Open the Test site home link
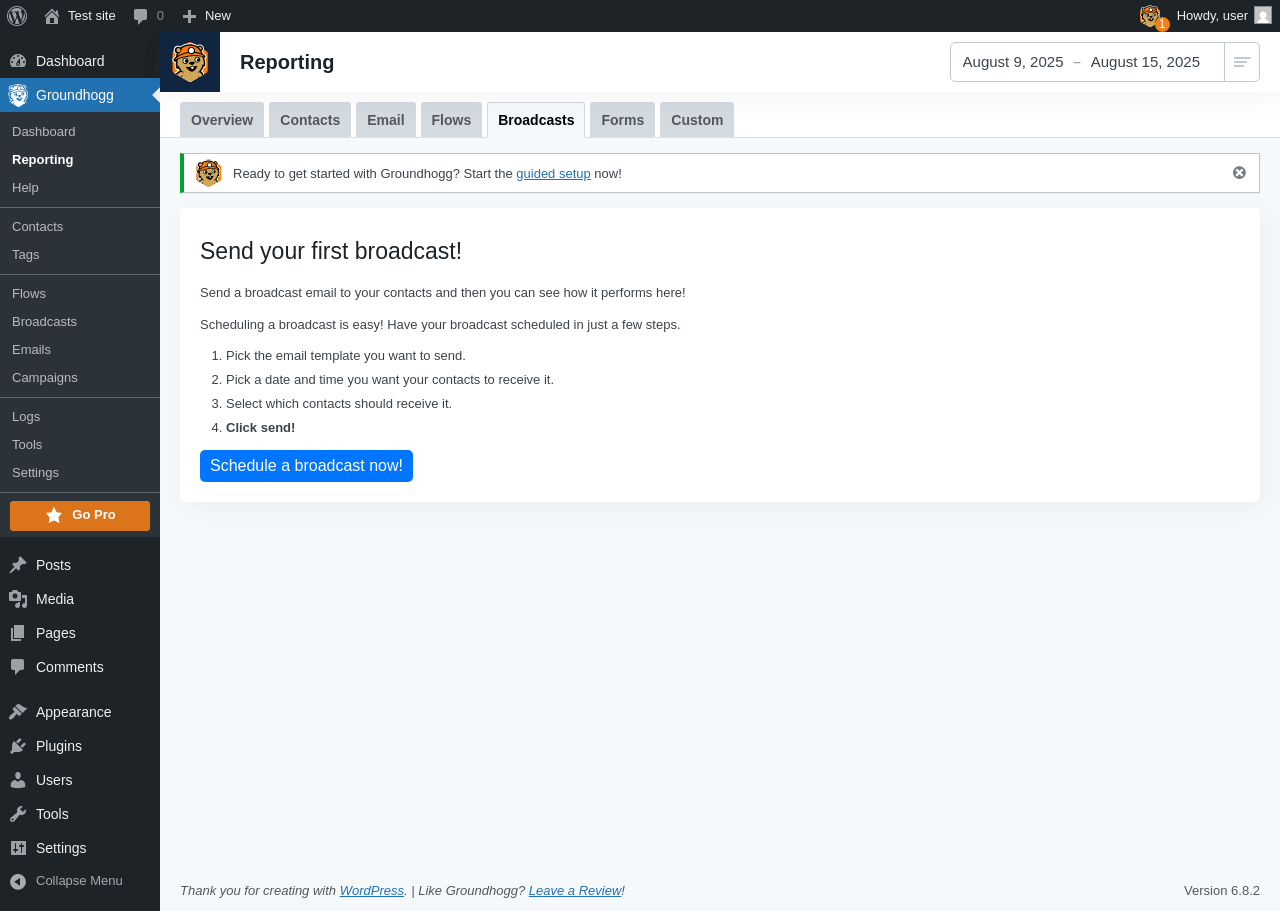This screenshot has height=911, width=1280. 80,16
